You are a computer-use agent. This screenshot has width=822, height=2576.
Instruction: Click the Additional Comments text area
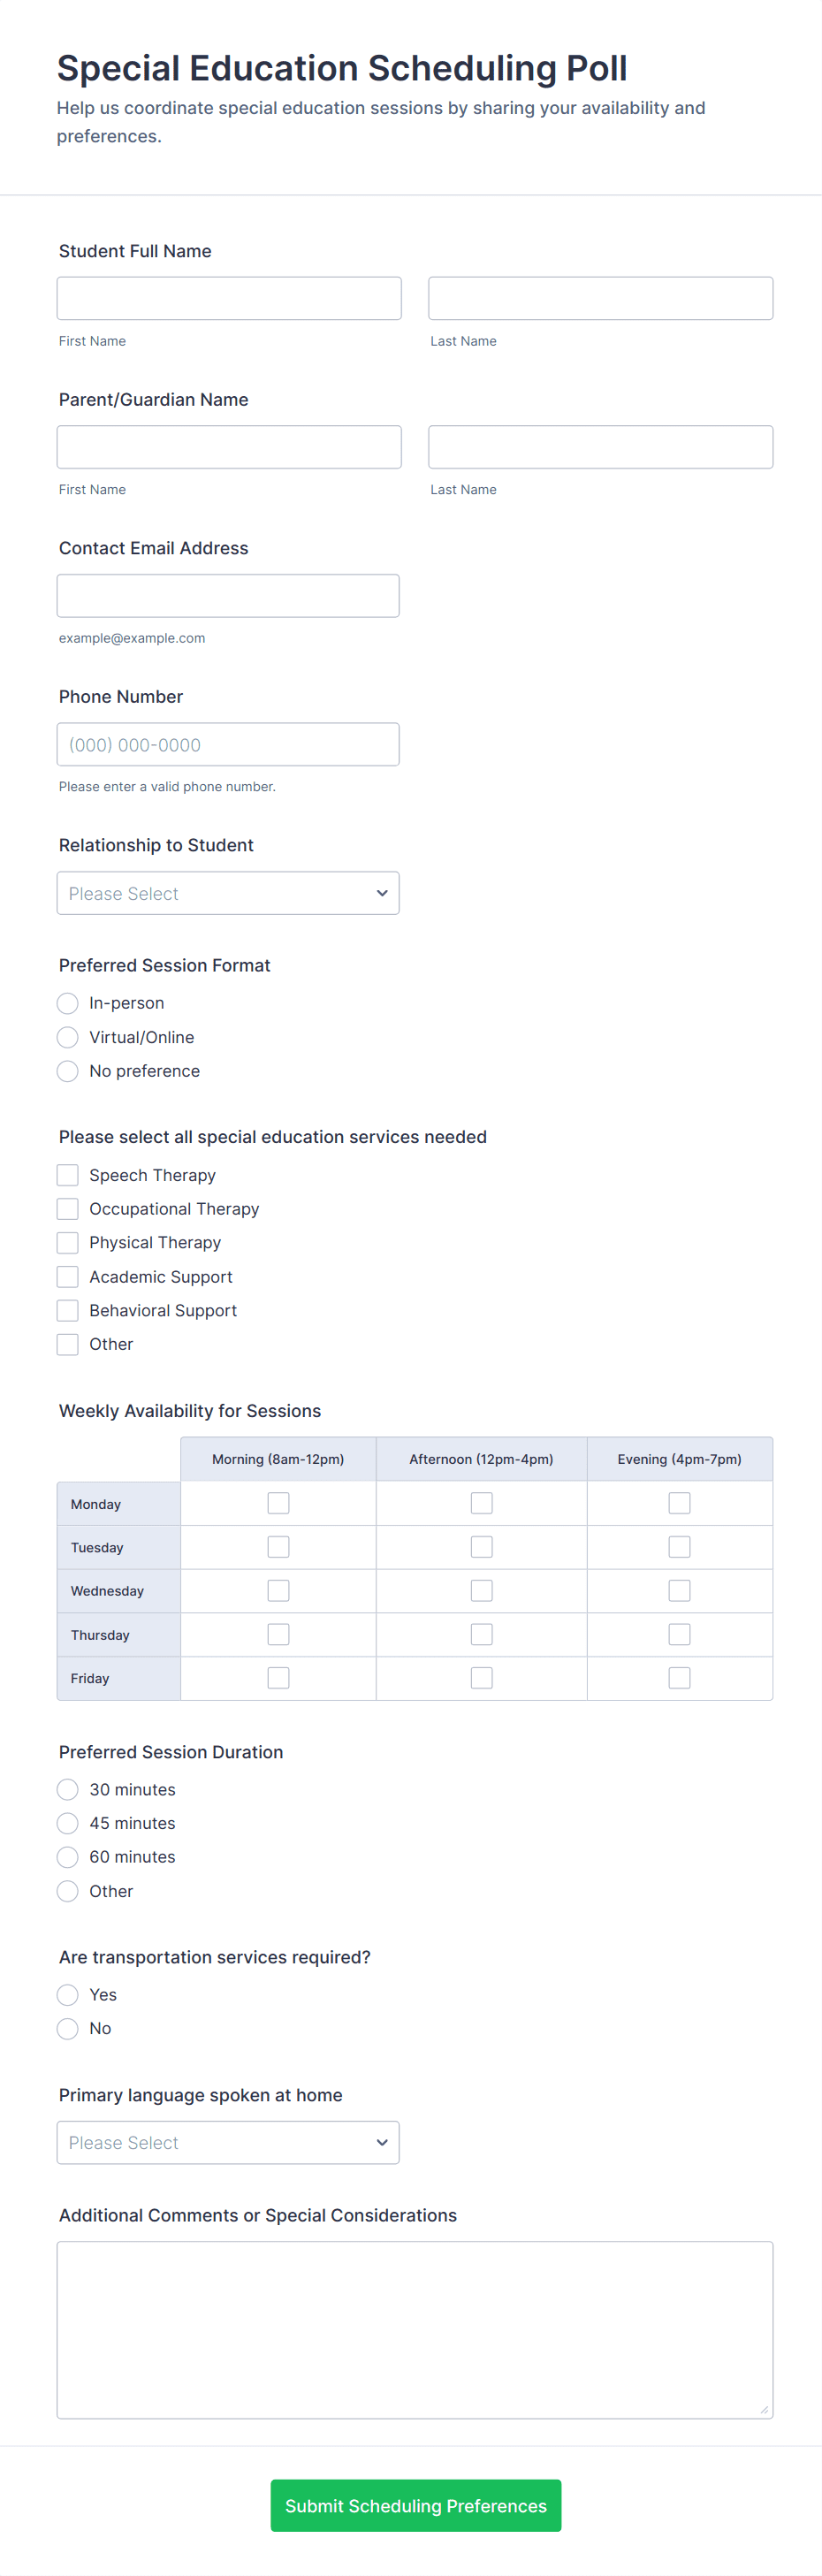(x=414, y=2329)
